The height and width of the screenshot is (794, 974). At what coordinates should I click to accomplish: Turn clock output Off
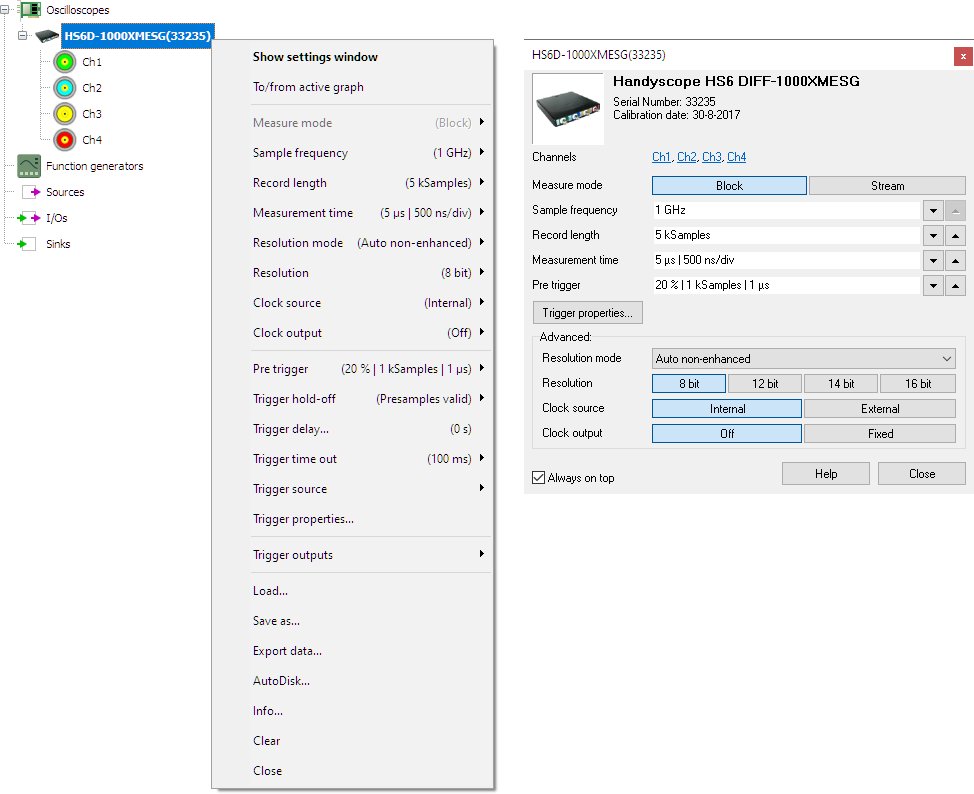coord(727,434)
